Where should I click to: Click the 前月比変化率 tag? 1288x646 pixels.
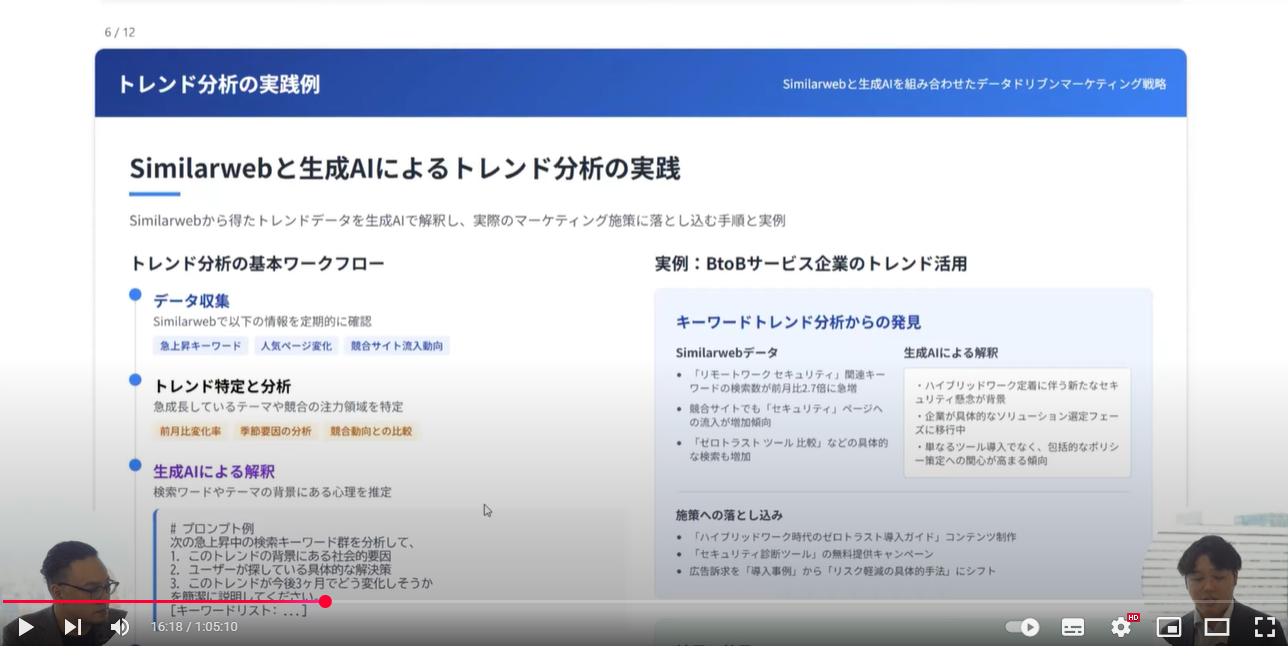tap(191, 432)
